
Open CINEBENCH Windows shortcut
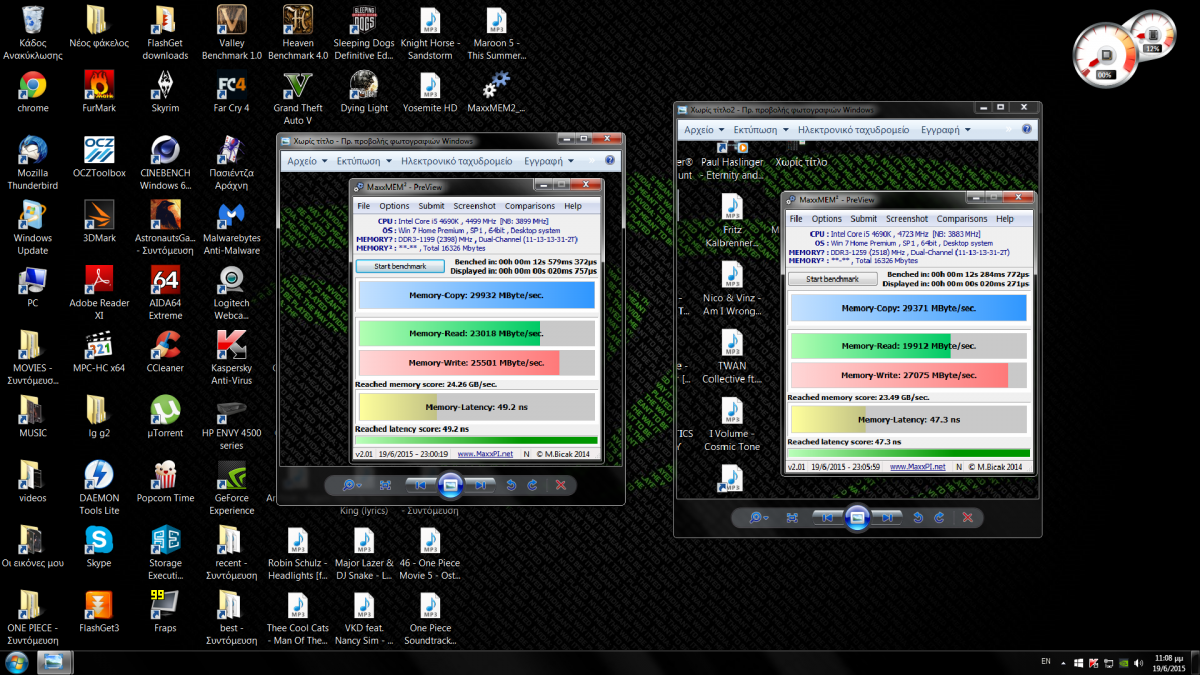165,163
